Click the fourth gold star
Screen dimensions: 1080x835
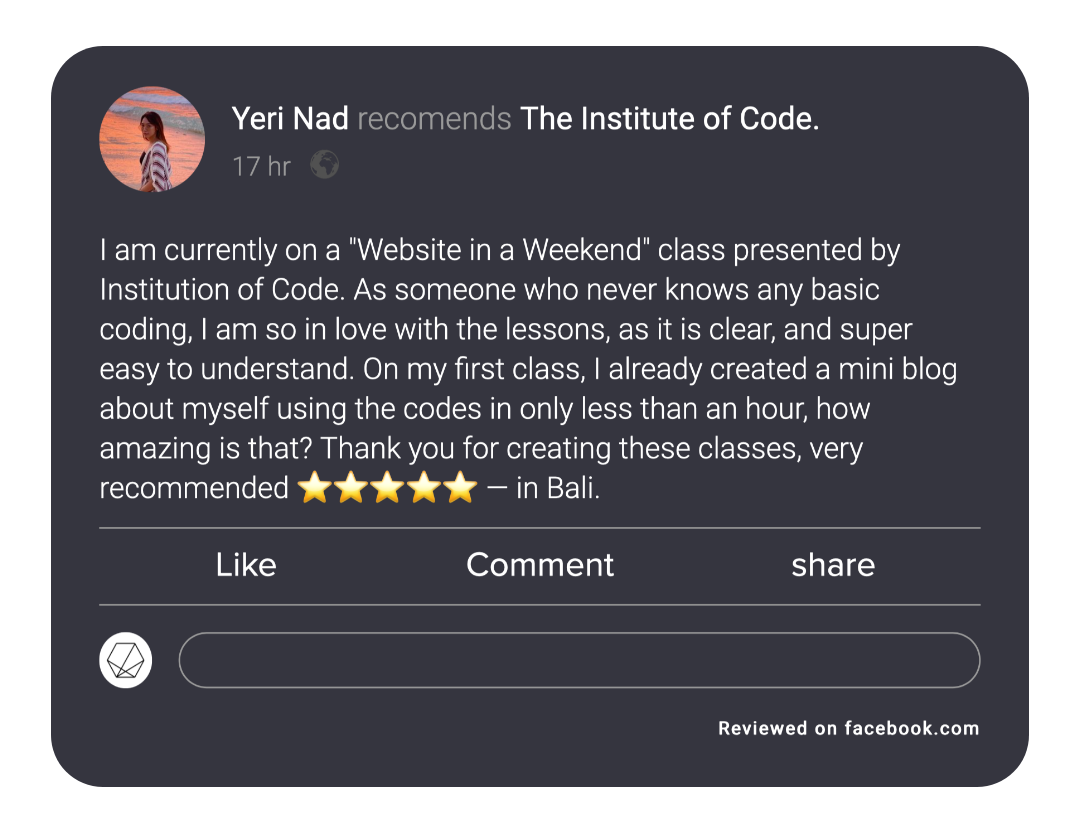pyautogui.click(x=423, y=489)
